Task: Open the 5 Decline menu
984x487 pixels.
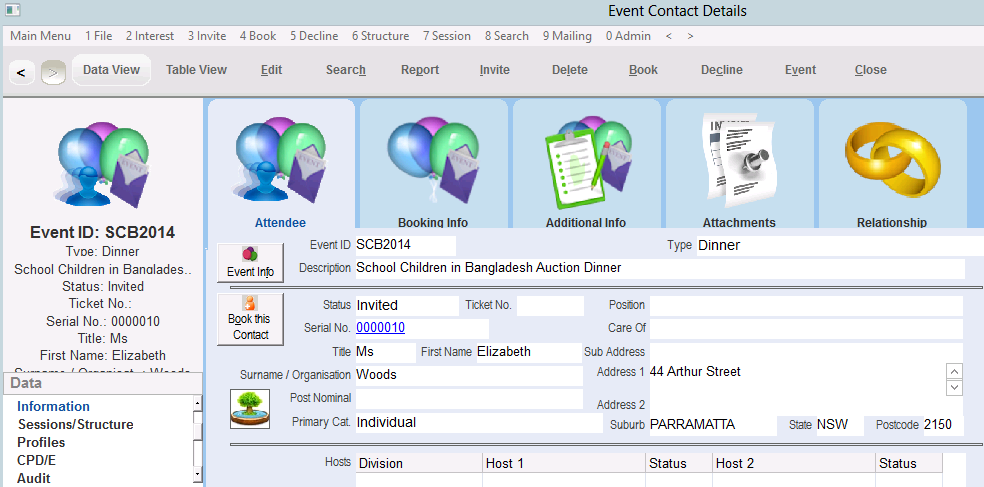Action: pyautogui.click(x=314, y=36)
